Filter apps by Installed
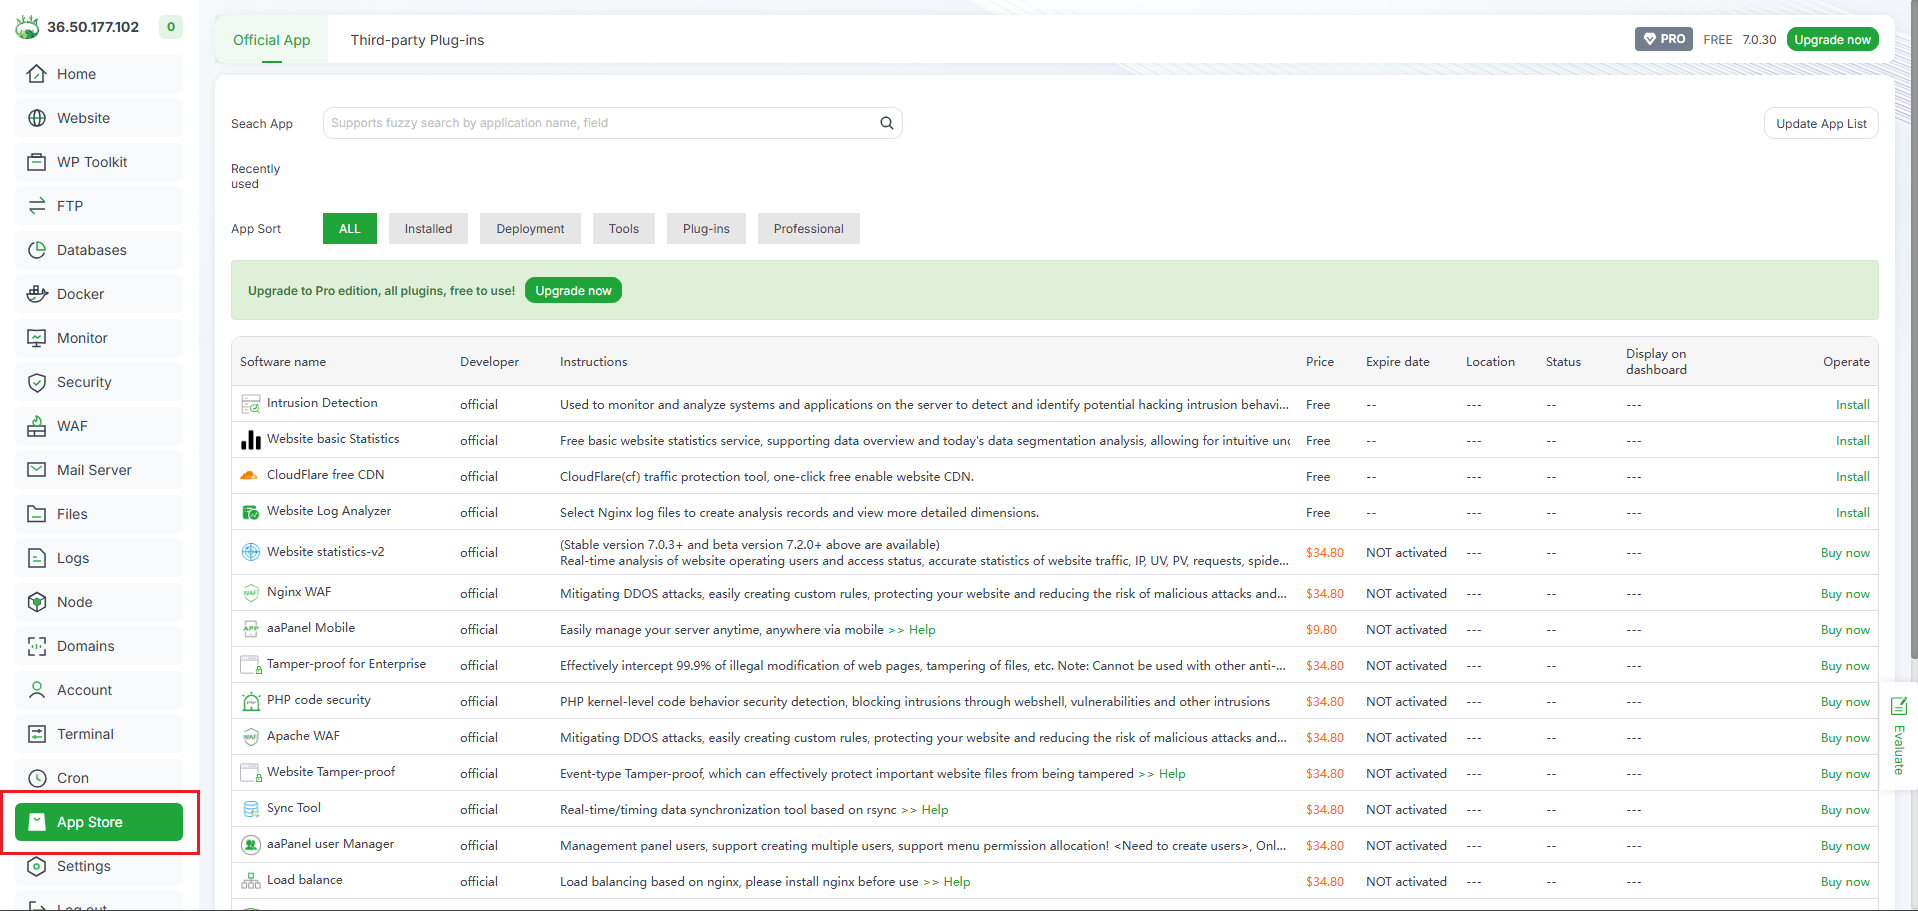 tap(428, 229)
